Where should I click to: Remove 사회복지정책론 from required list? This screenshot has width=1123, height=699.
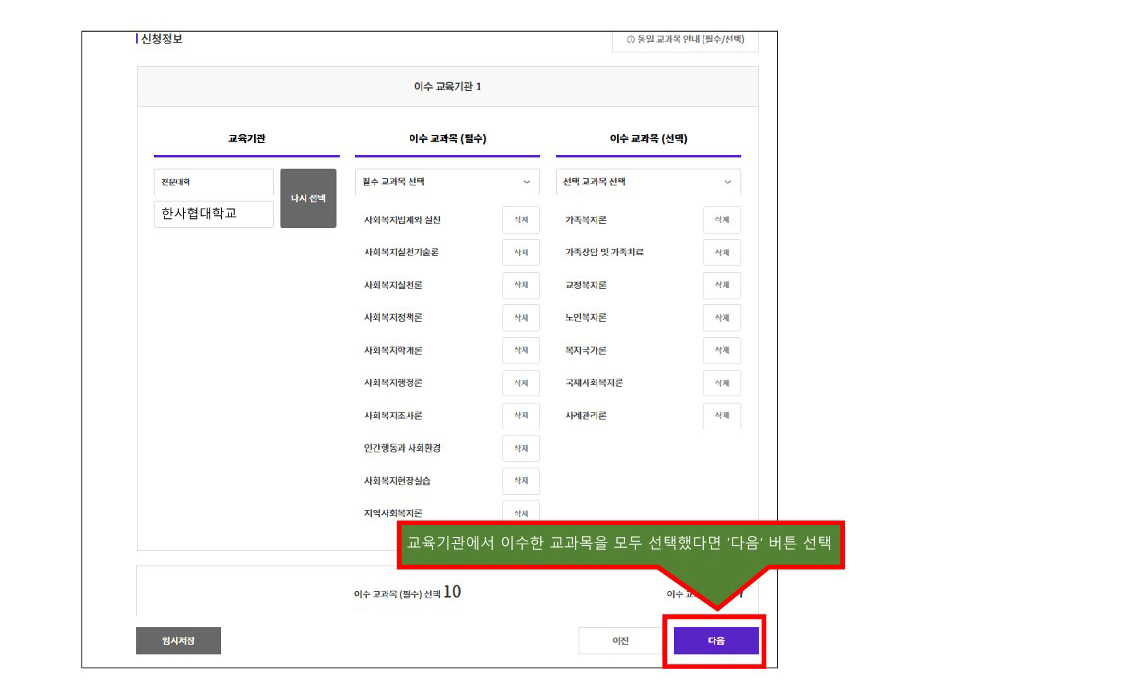(521, 318)
